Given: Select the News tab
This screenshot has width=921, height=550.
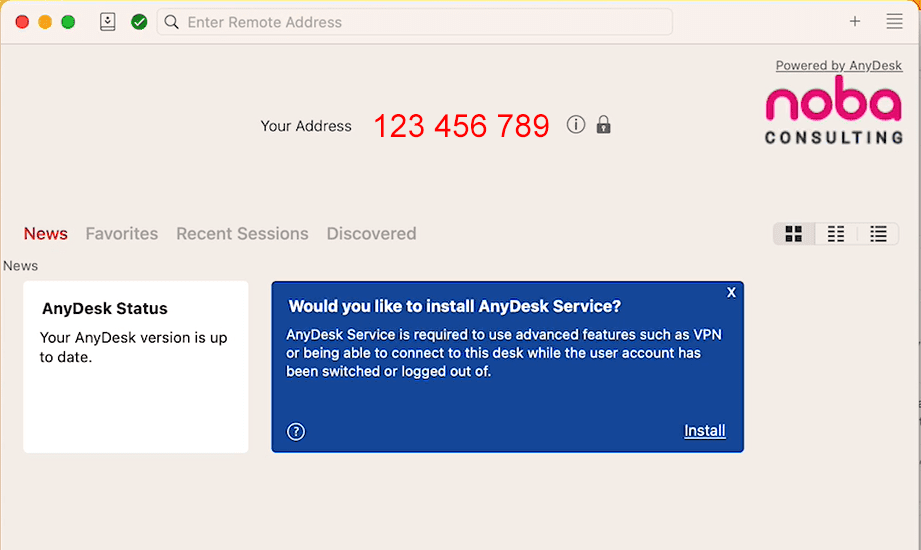Looking at the screenshot, I should point(46,234).
